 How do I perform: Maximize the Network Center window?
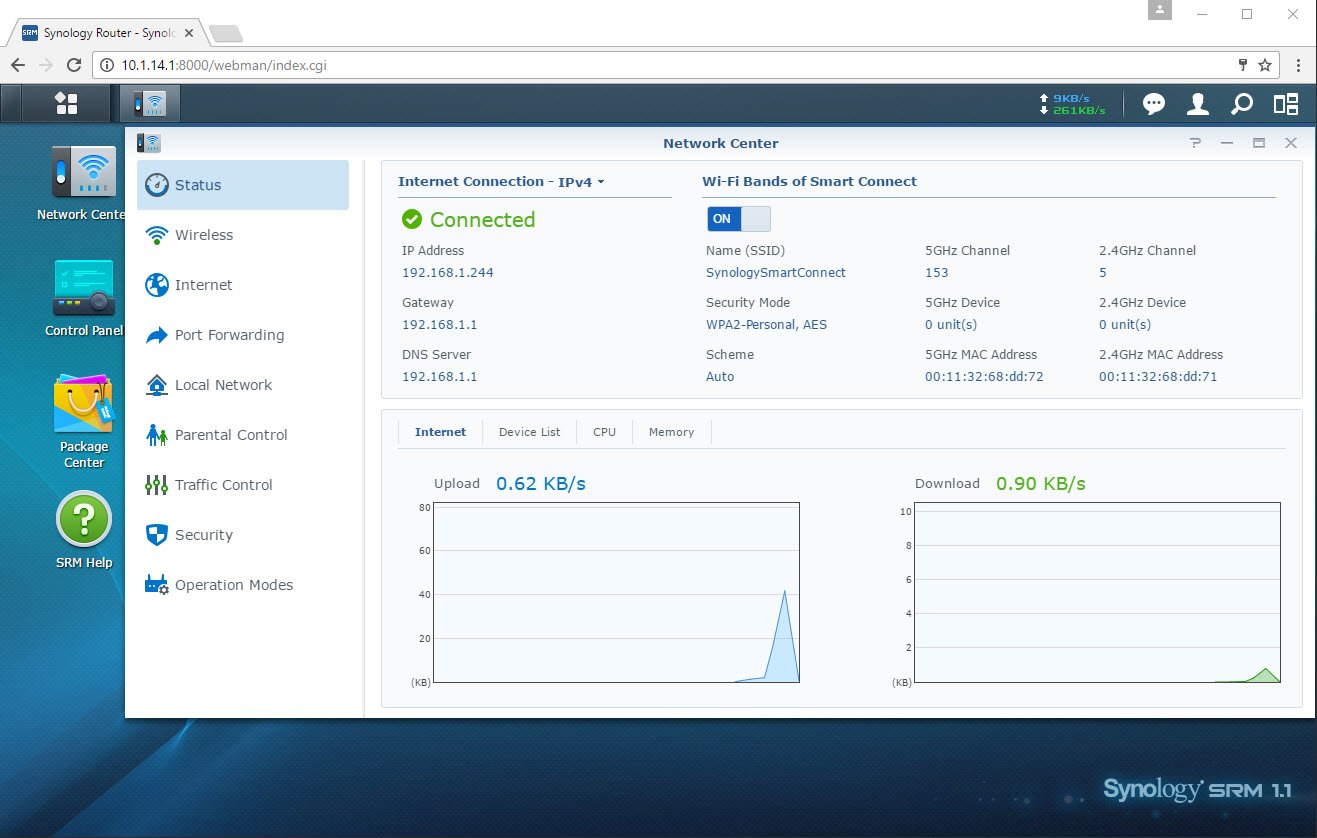tap(1259, 143)
